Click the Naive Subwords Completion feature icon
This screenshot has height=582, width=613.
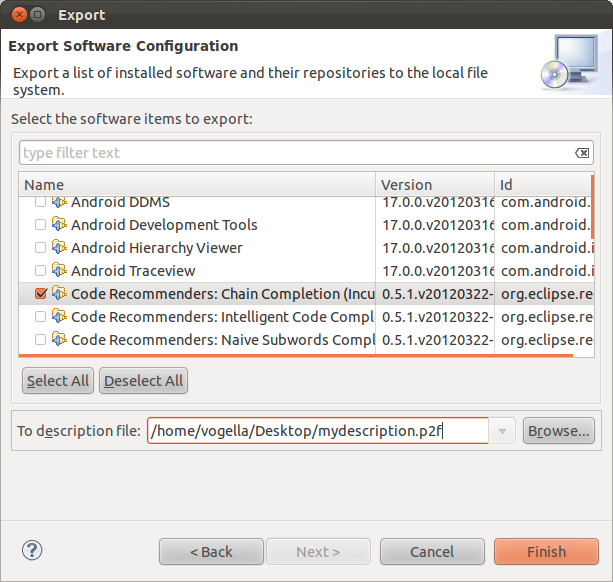(59, 340)
